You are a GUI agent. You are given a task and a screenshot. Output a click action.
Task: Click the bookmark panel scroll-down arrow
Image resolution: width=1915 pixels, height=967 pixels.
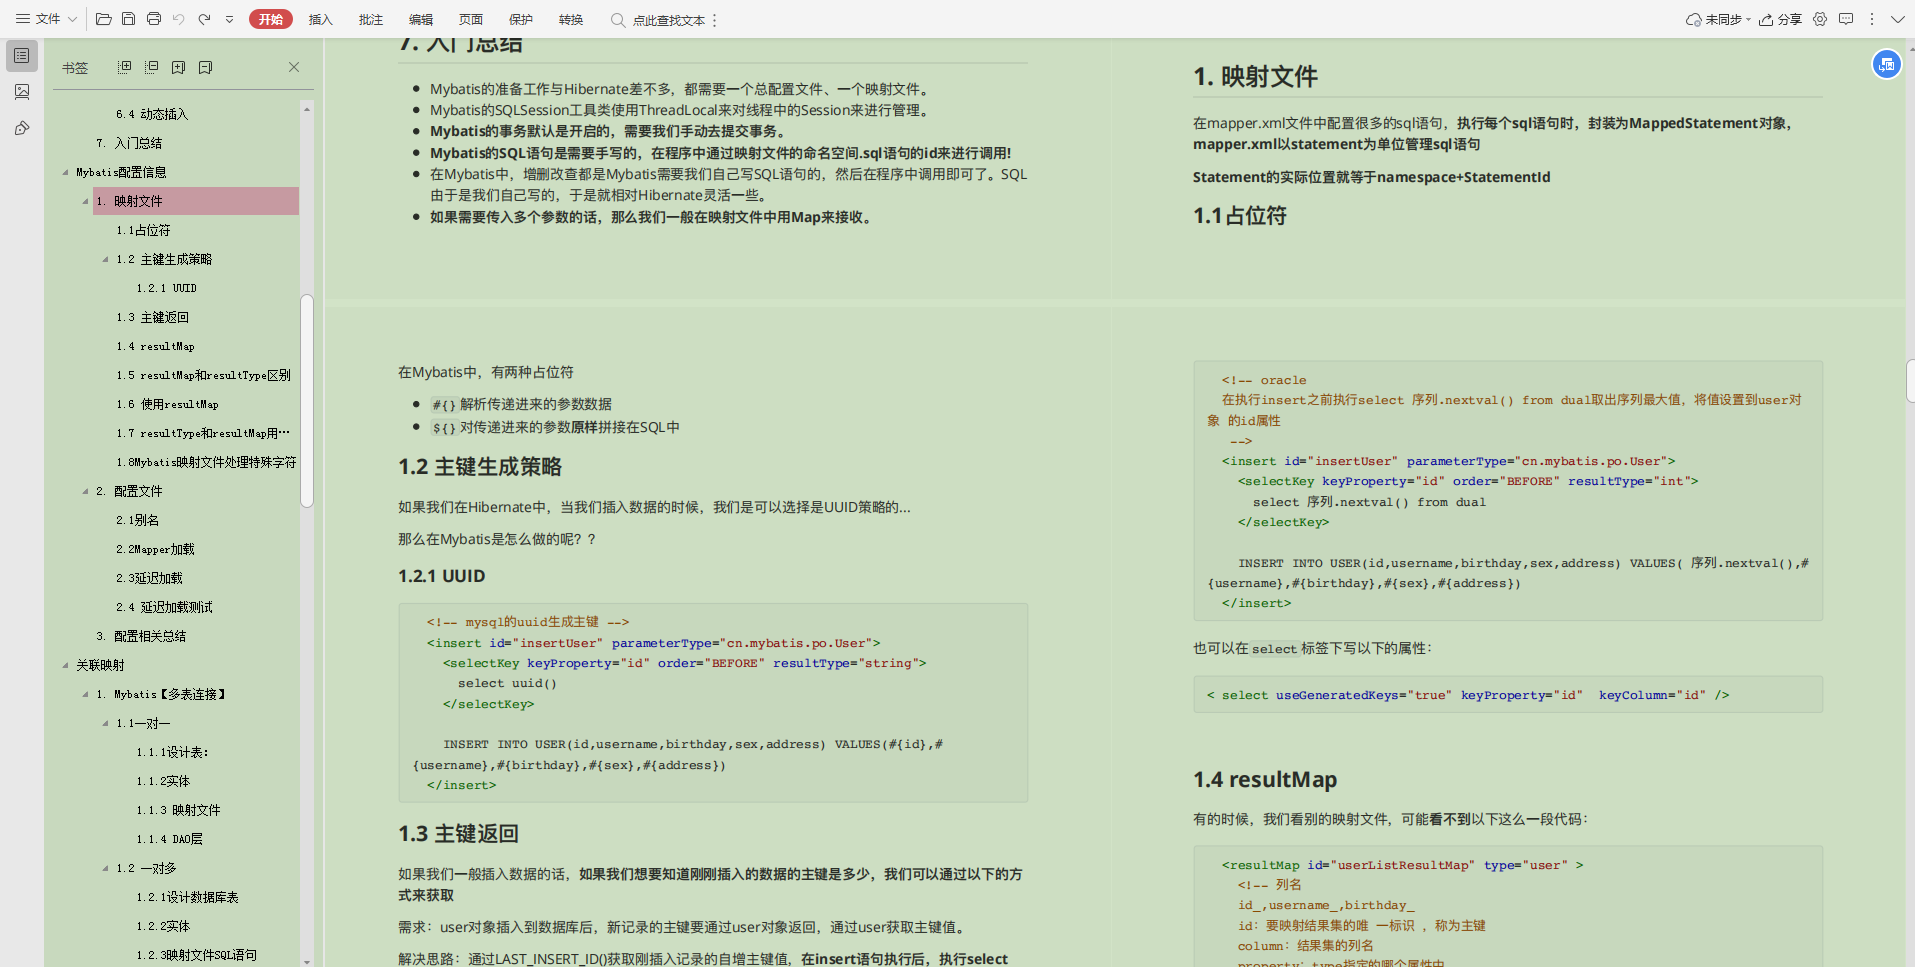307,961
